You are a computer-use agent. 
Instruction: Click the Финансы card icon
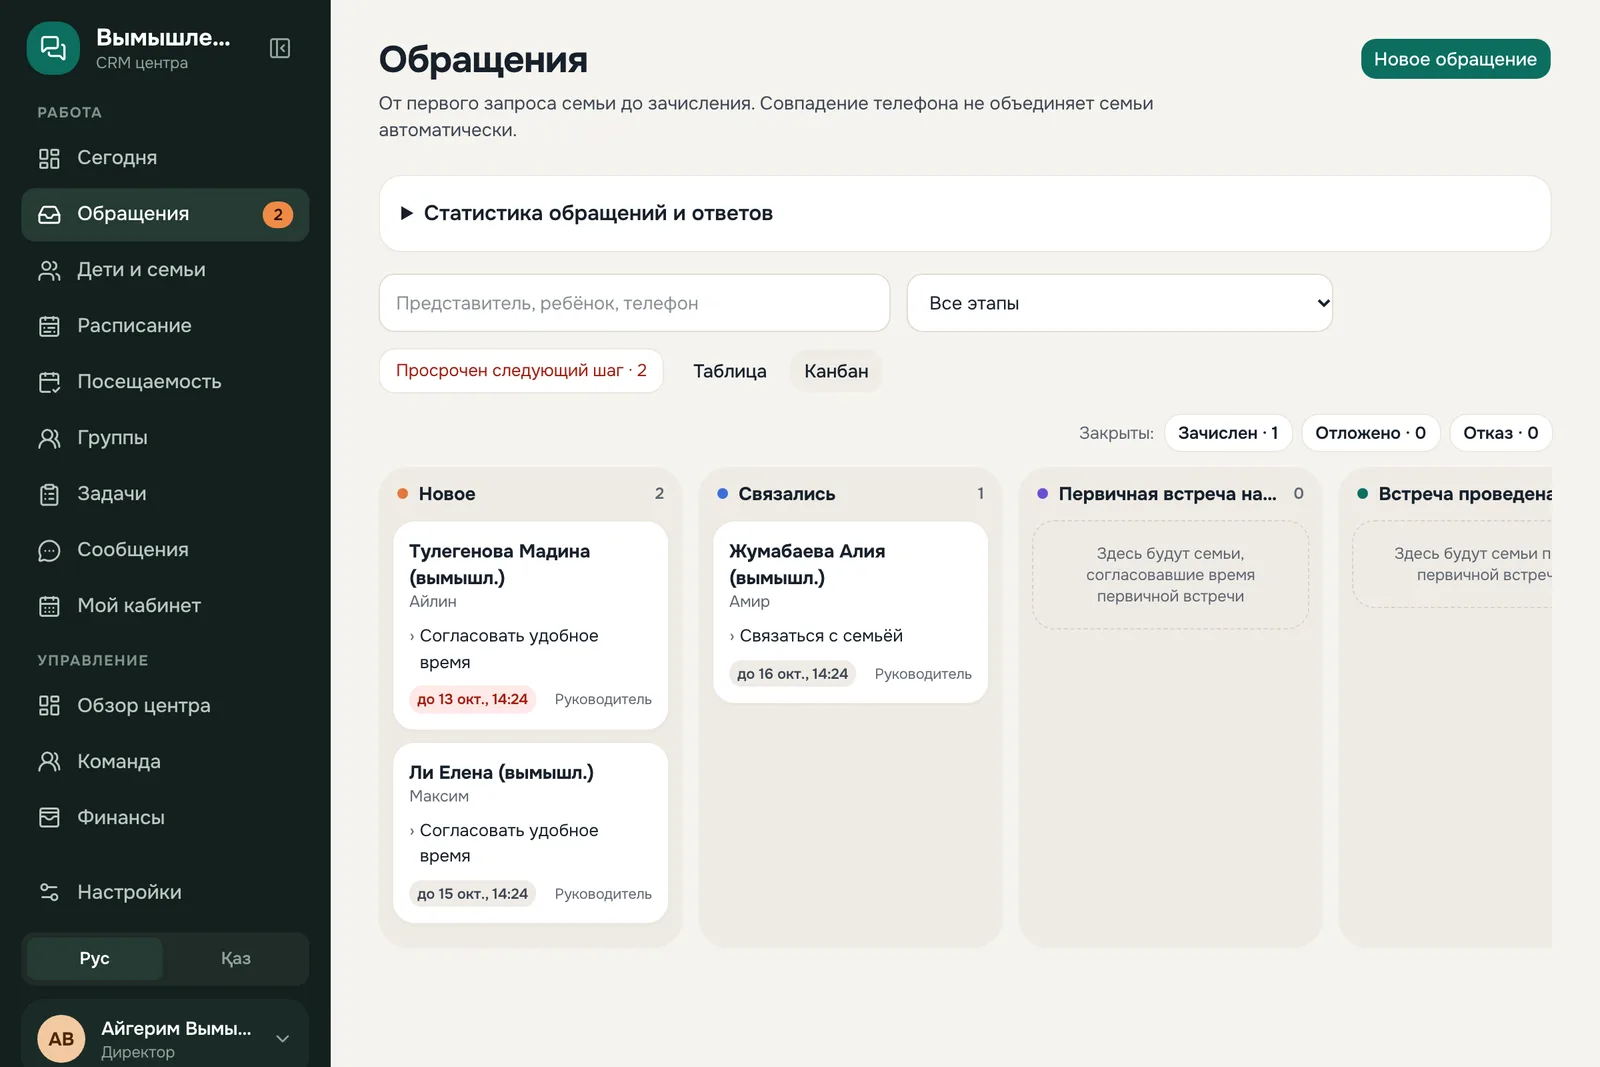tap(49, 818)
